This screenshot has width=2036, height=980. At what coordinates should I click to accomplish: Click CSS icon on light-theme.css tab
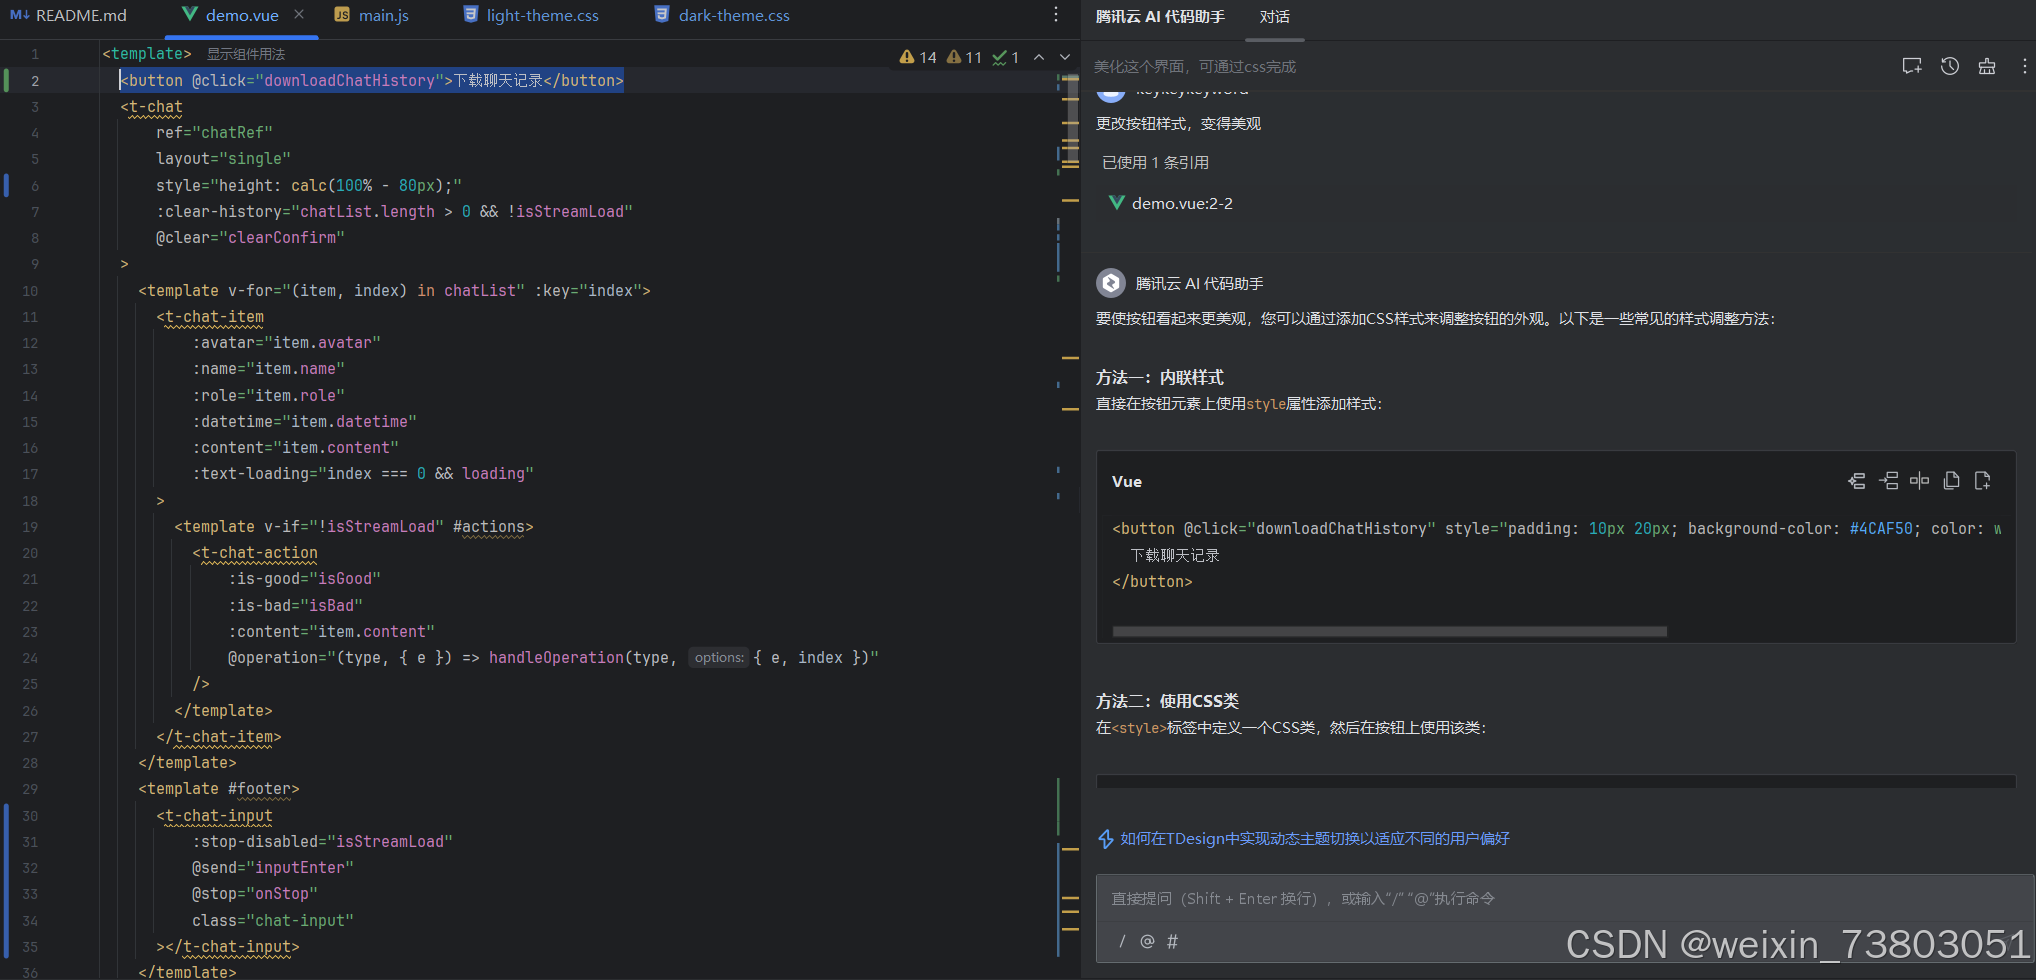(x=470, y=15)
